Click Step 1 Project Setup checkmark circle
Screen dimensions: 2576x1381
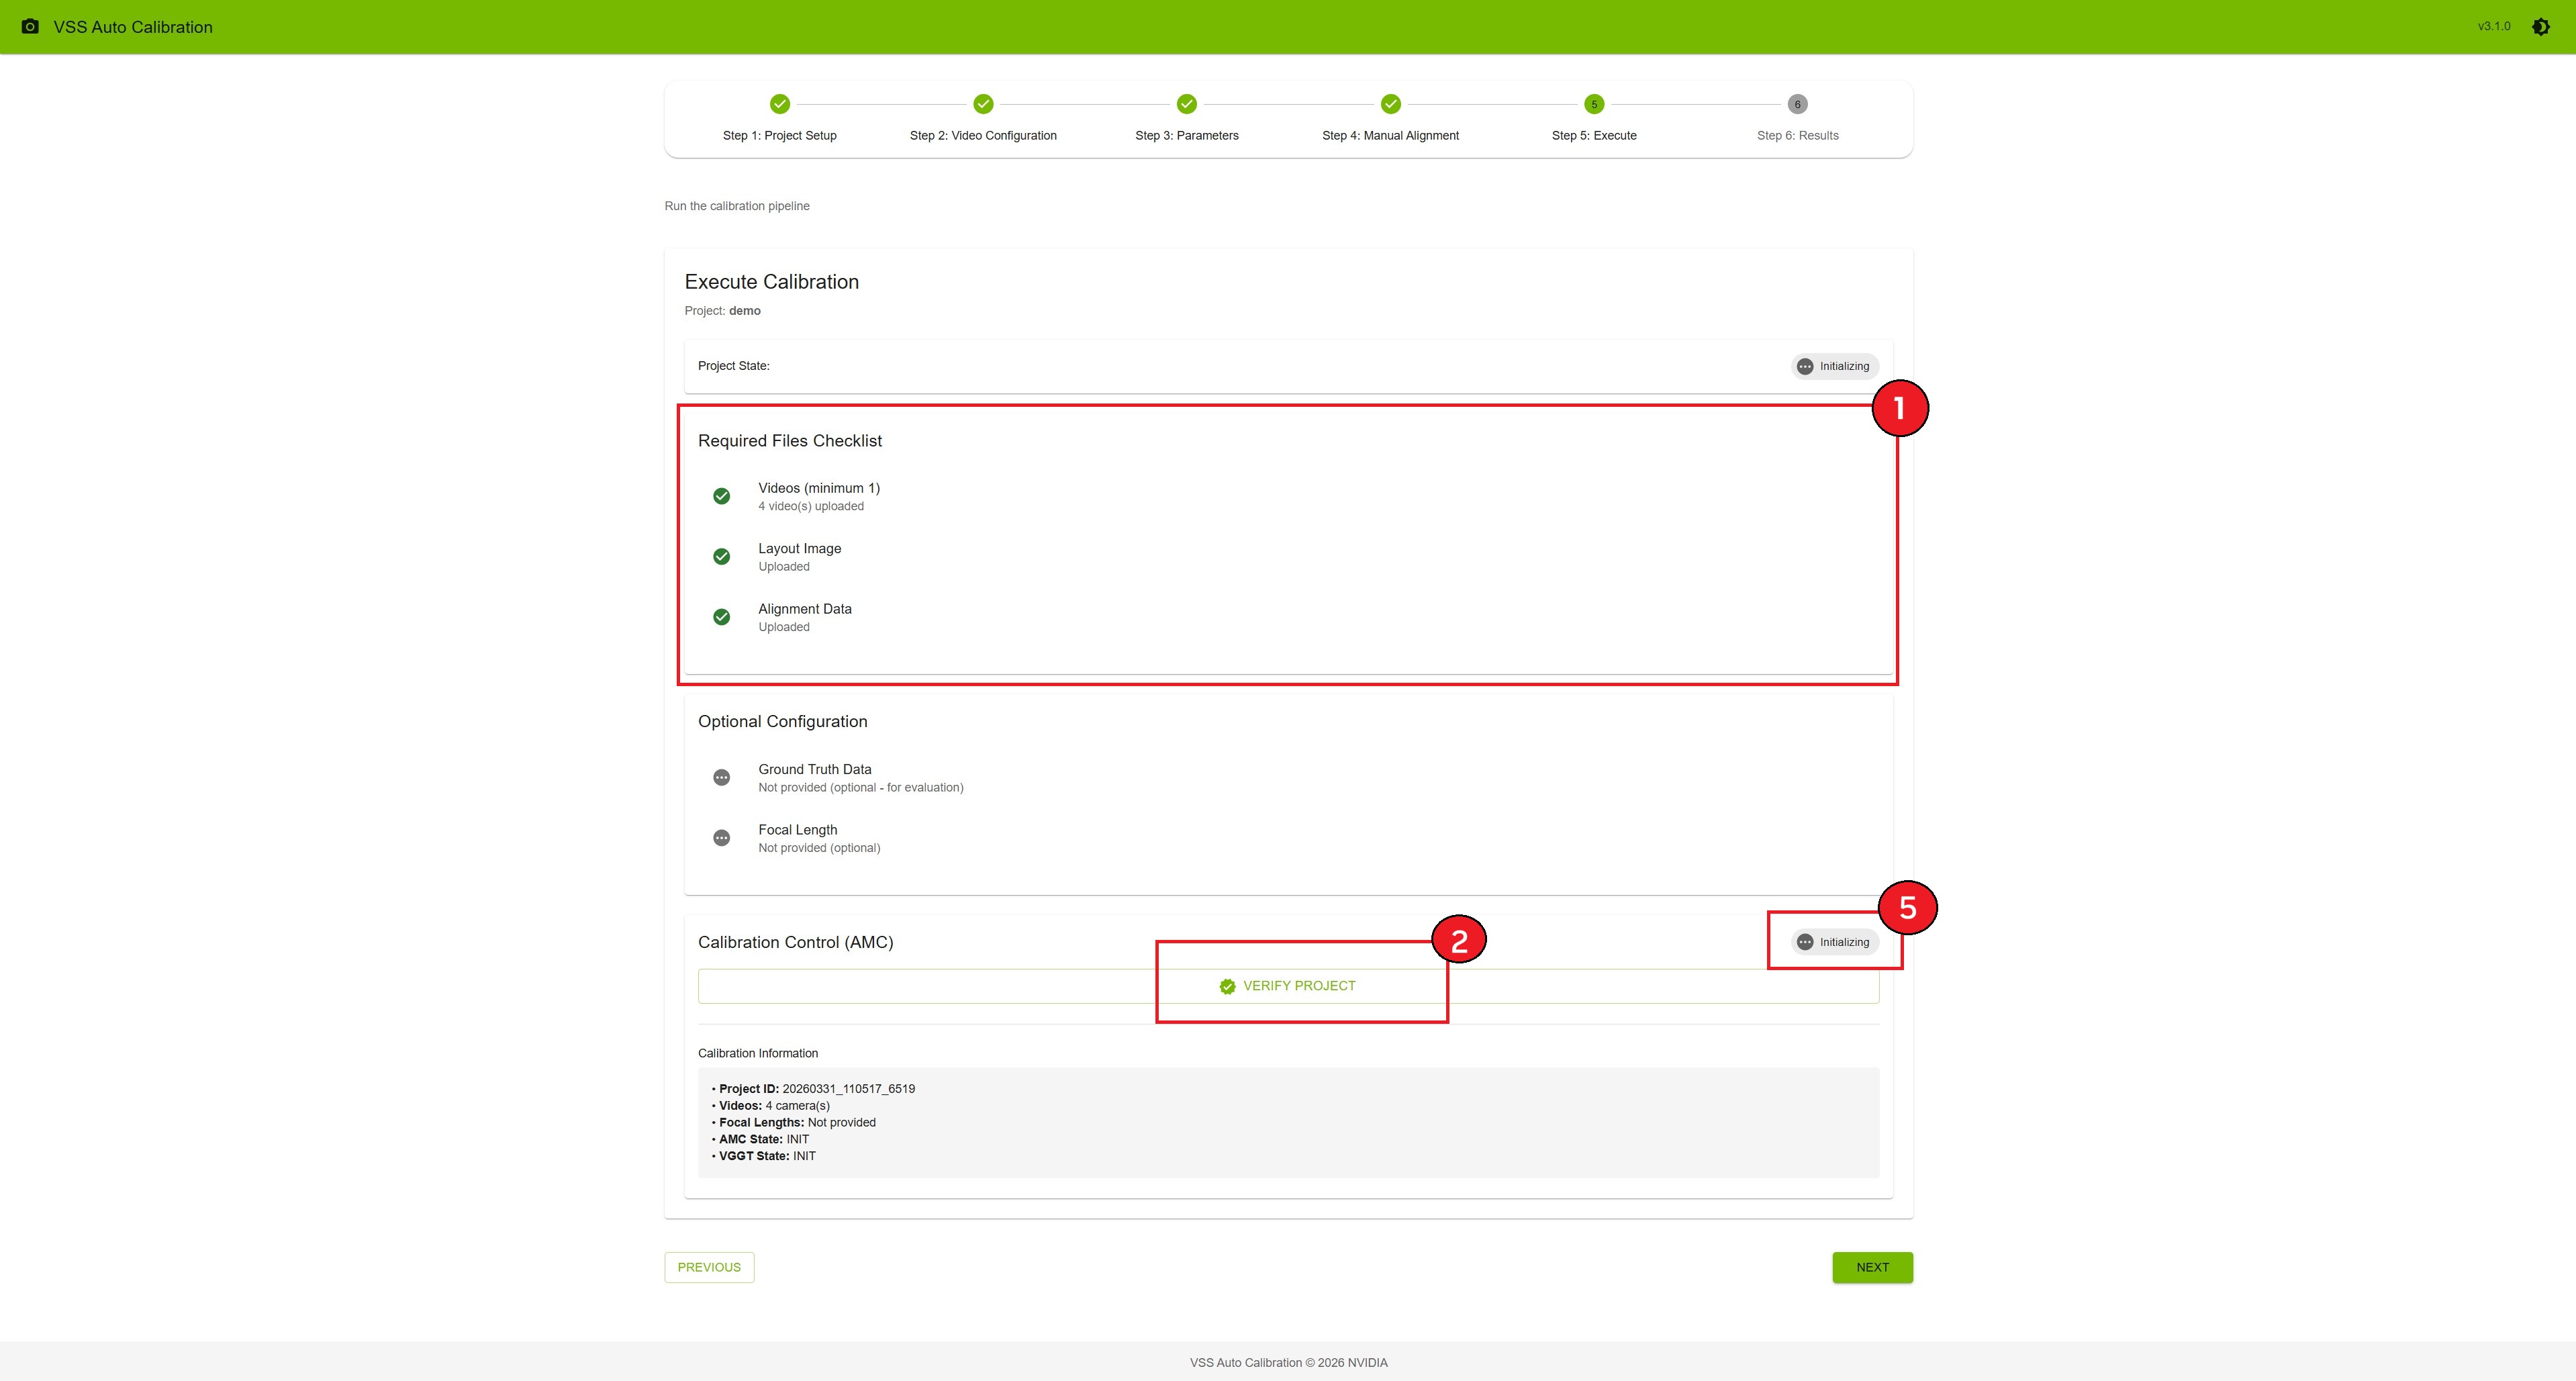780,104
